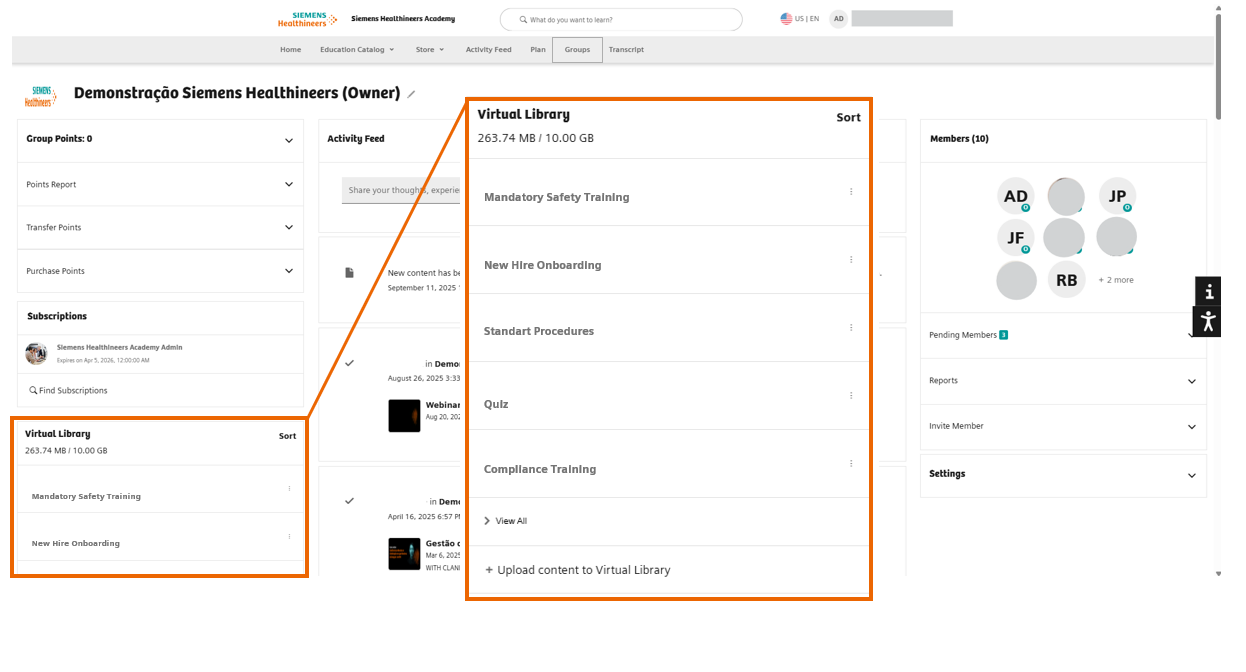The height and width of the screenshot is (672, 1246).
Task: Switch to the Transcript tab
Action: pyautogui.click(x=626, y=50)
